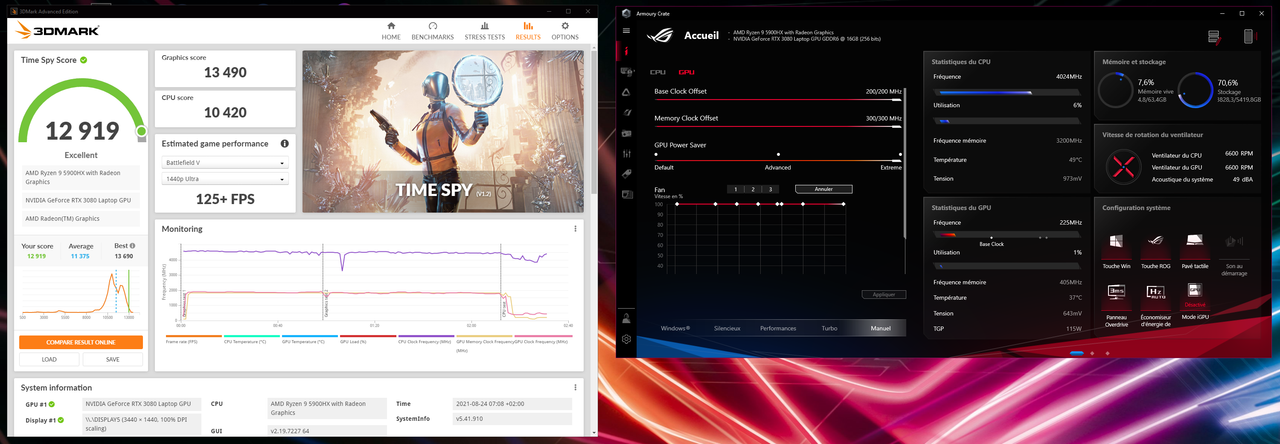
Task: Click the SAVE button in 3DMark
Action: pos(112,359)
